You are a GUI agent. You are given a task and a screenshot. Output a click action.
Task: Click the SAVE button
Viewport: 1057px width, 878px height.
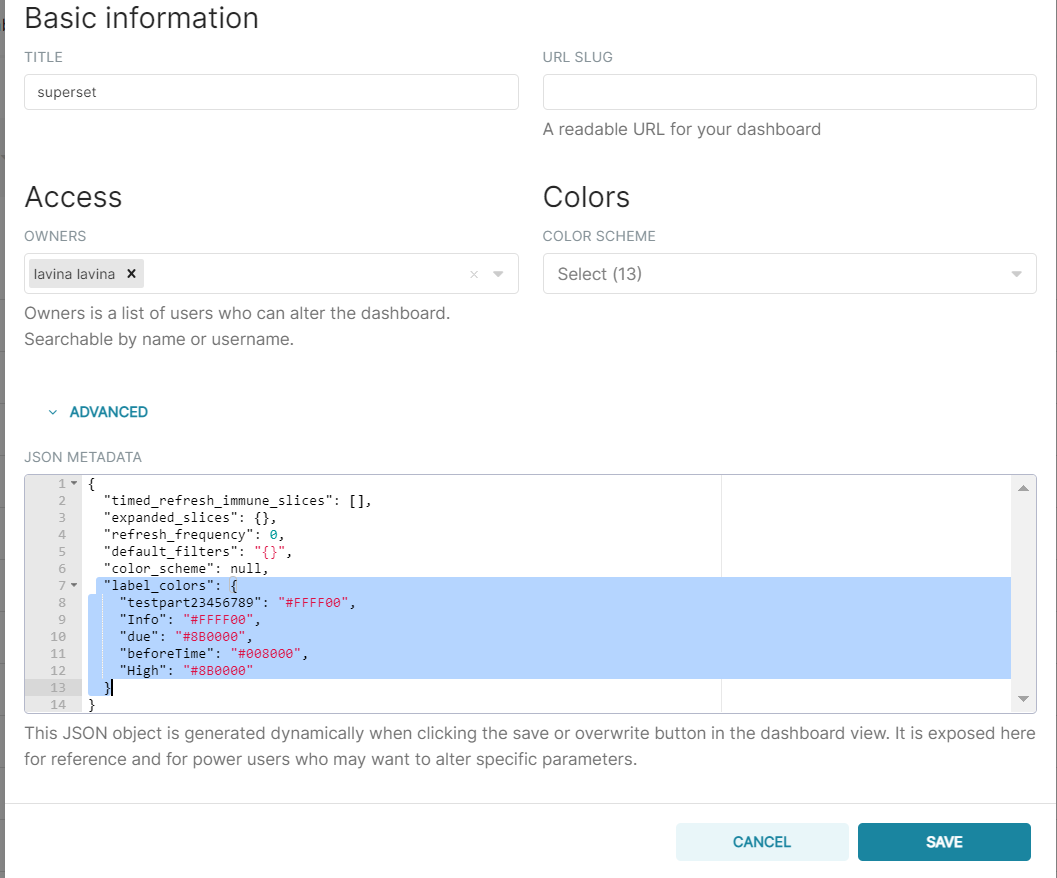(x=944, y=841)
